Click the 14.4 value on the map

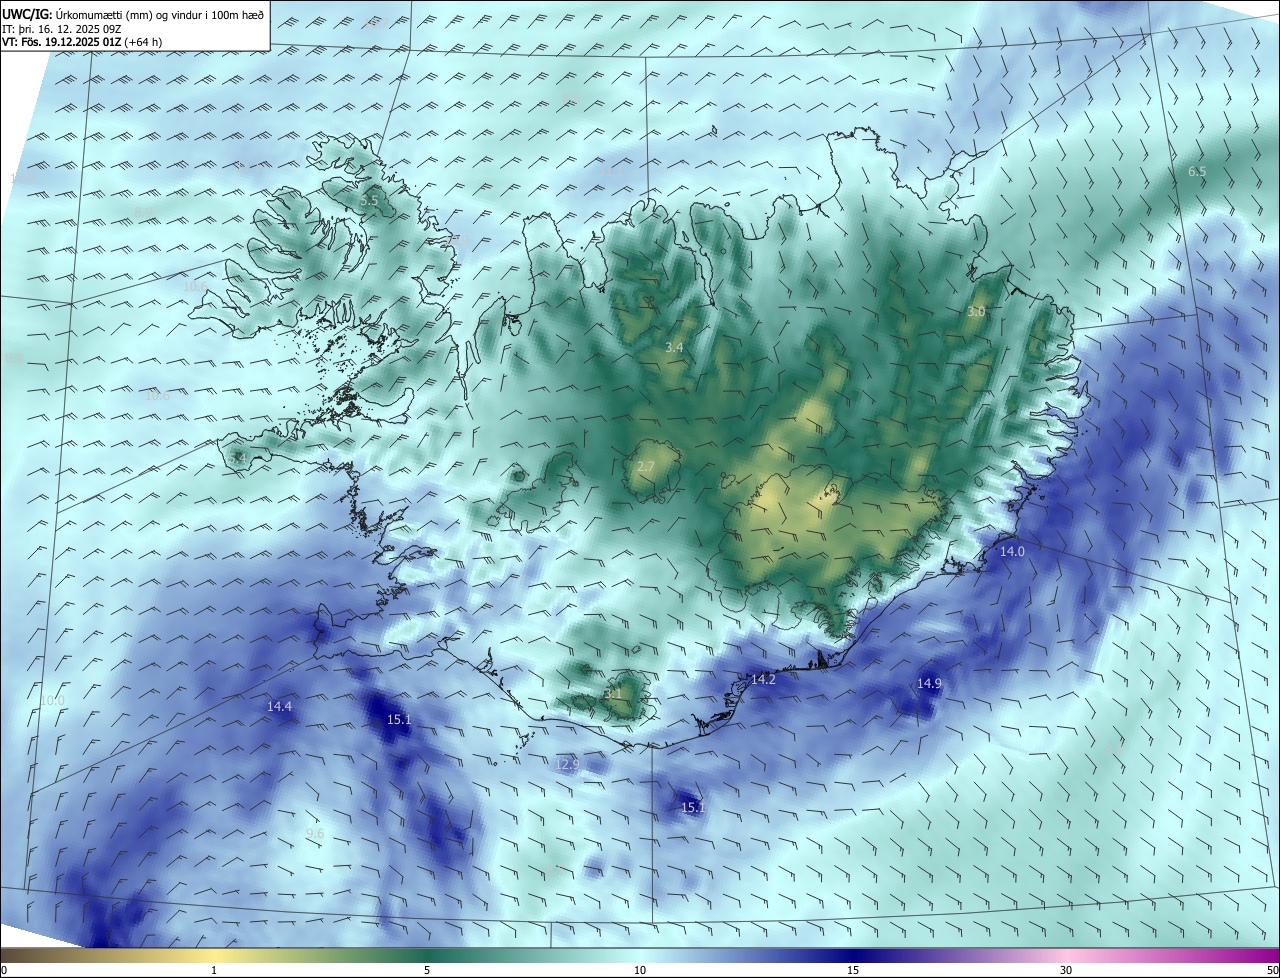280,706
